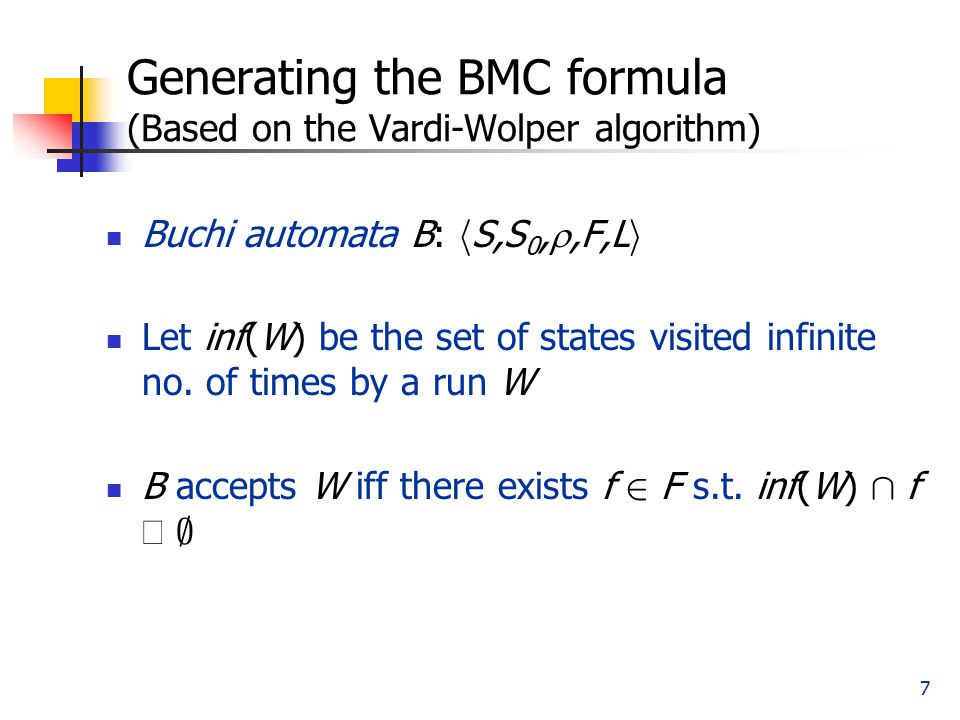Screen dimensions: 960x720
Task: Click the empty set symbol ∅
Action: pyautogui.click(x=184, y=531)
